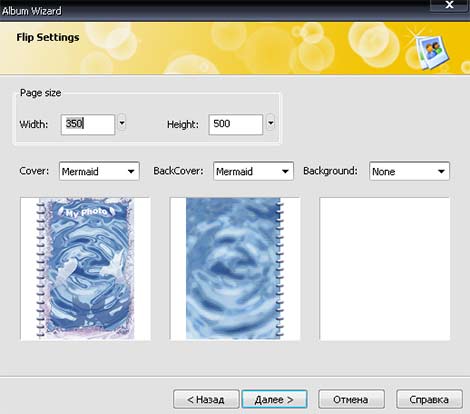Image resolution: width=470 pixels, height=414 pixels.
Task: Click the Page size group label
Action: pyautogui.click(x=41, y=93)
